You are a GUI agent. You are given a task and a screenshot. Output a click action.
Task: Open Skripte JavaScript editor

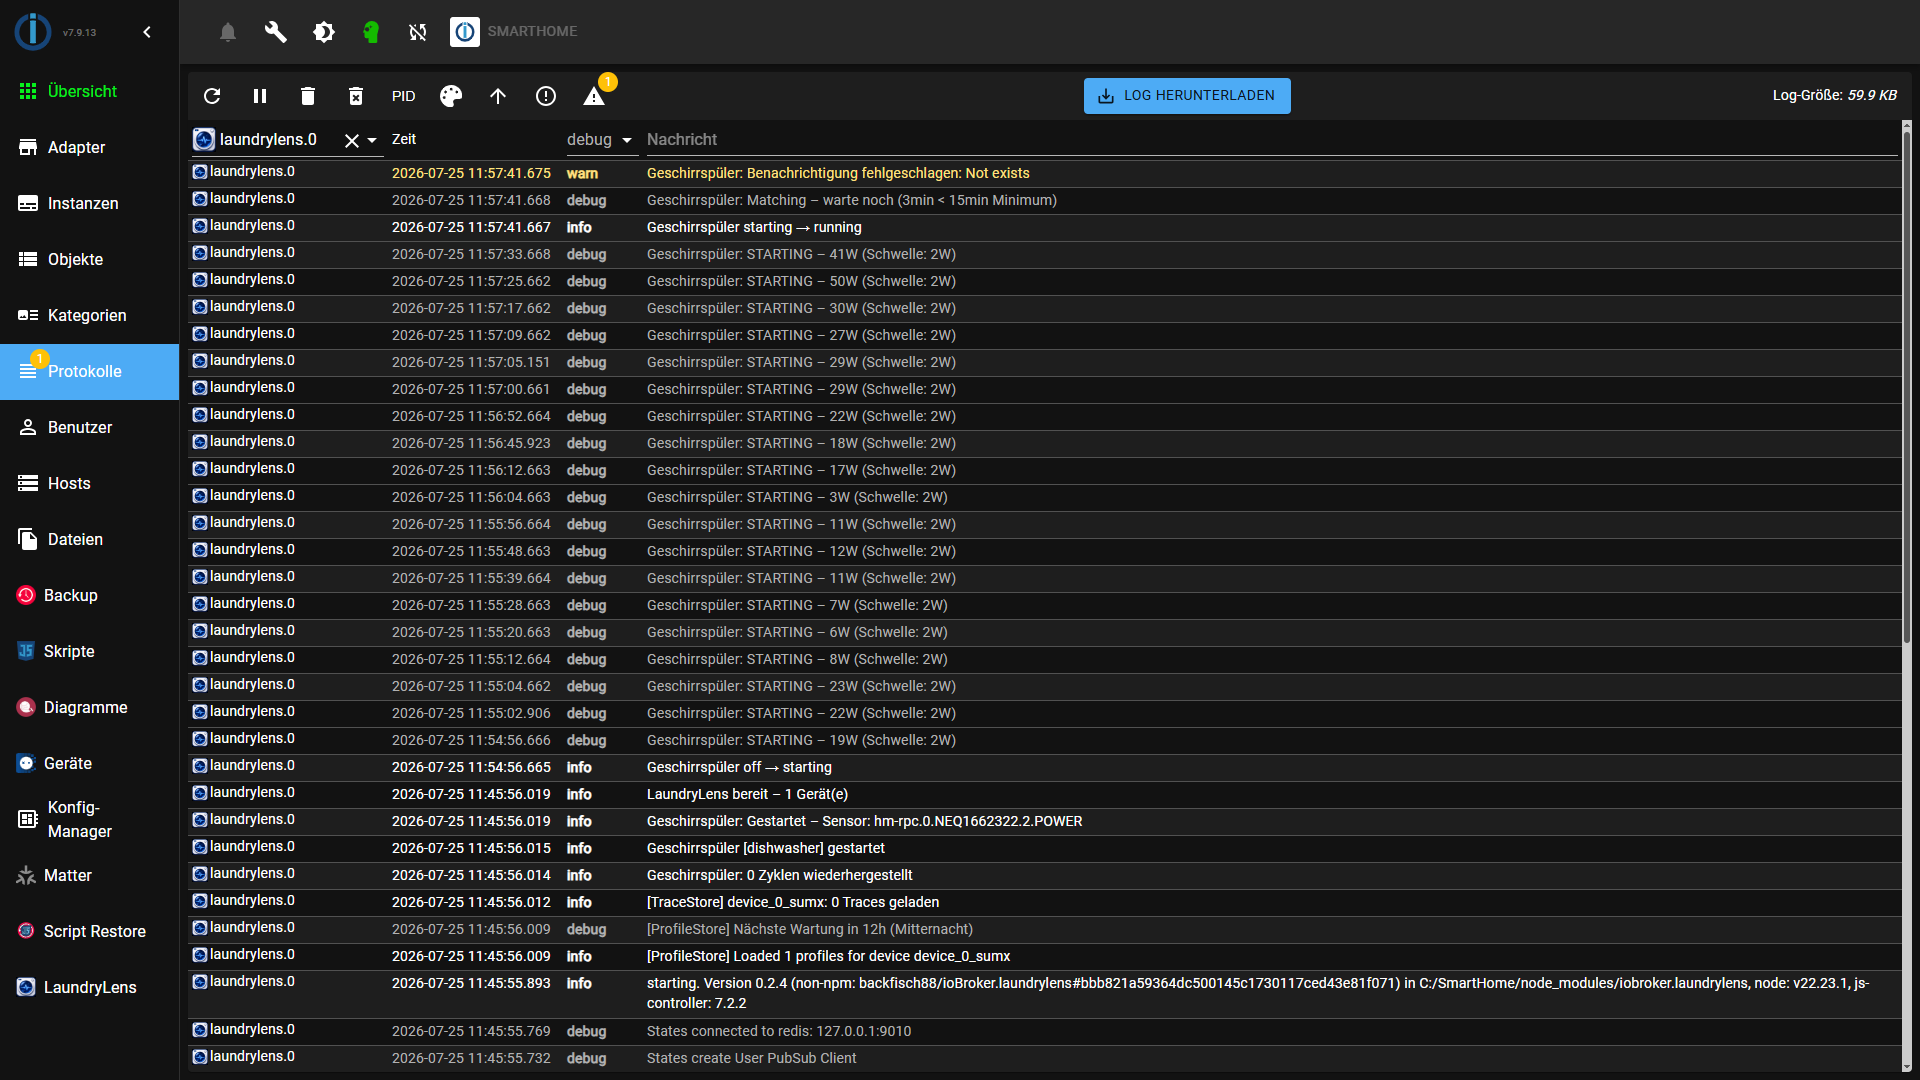click(89, 651)
